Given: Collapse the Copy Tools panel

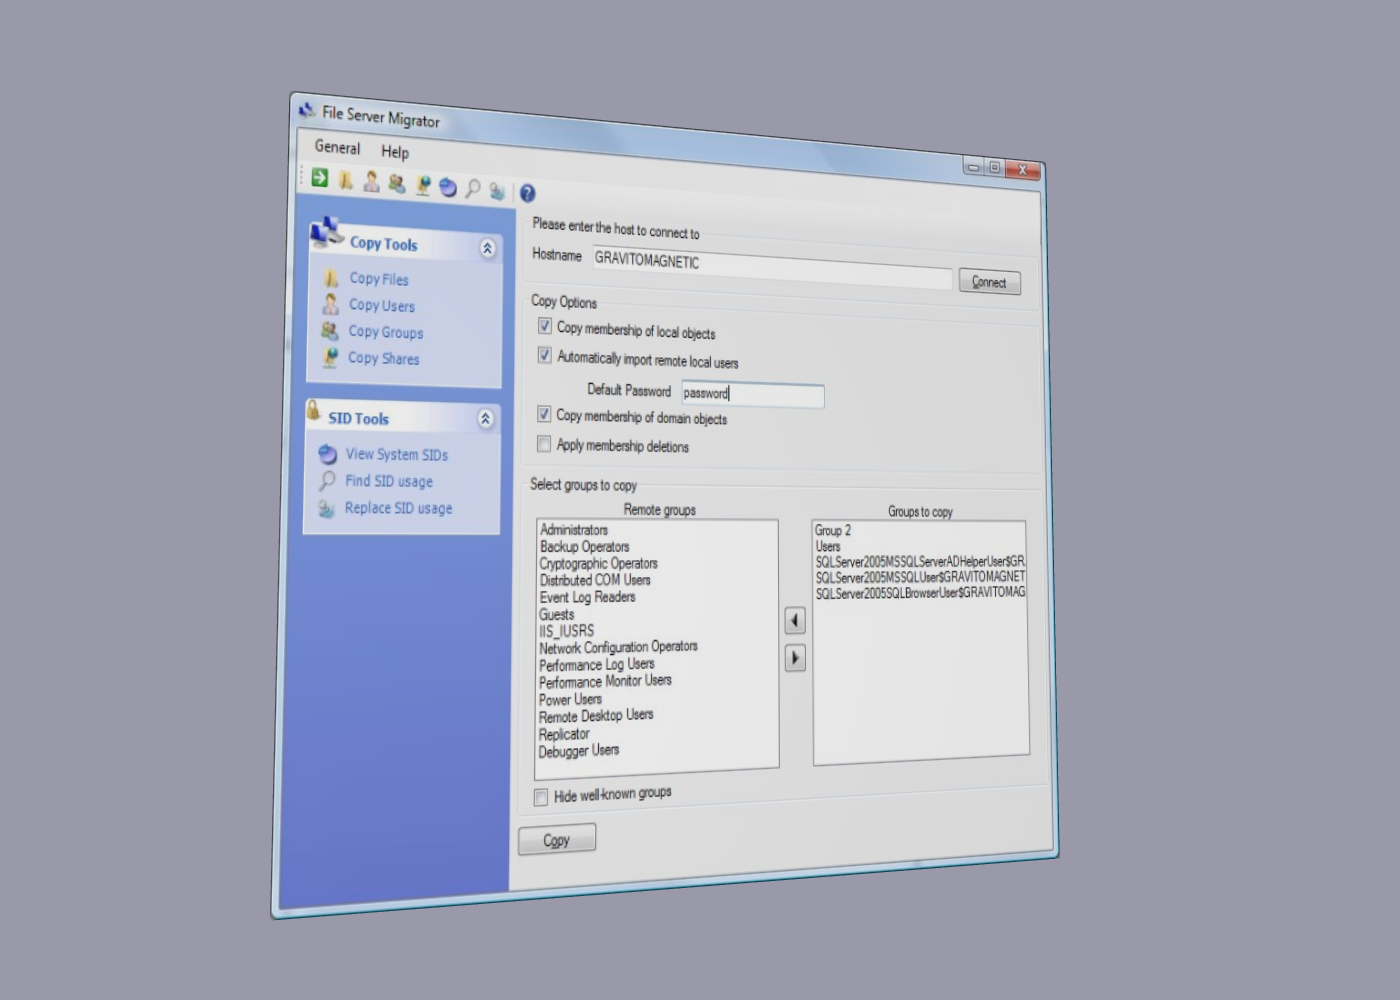Looking at the screenshot, I should click(x=487, y=248).
